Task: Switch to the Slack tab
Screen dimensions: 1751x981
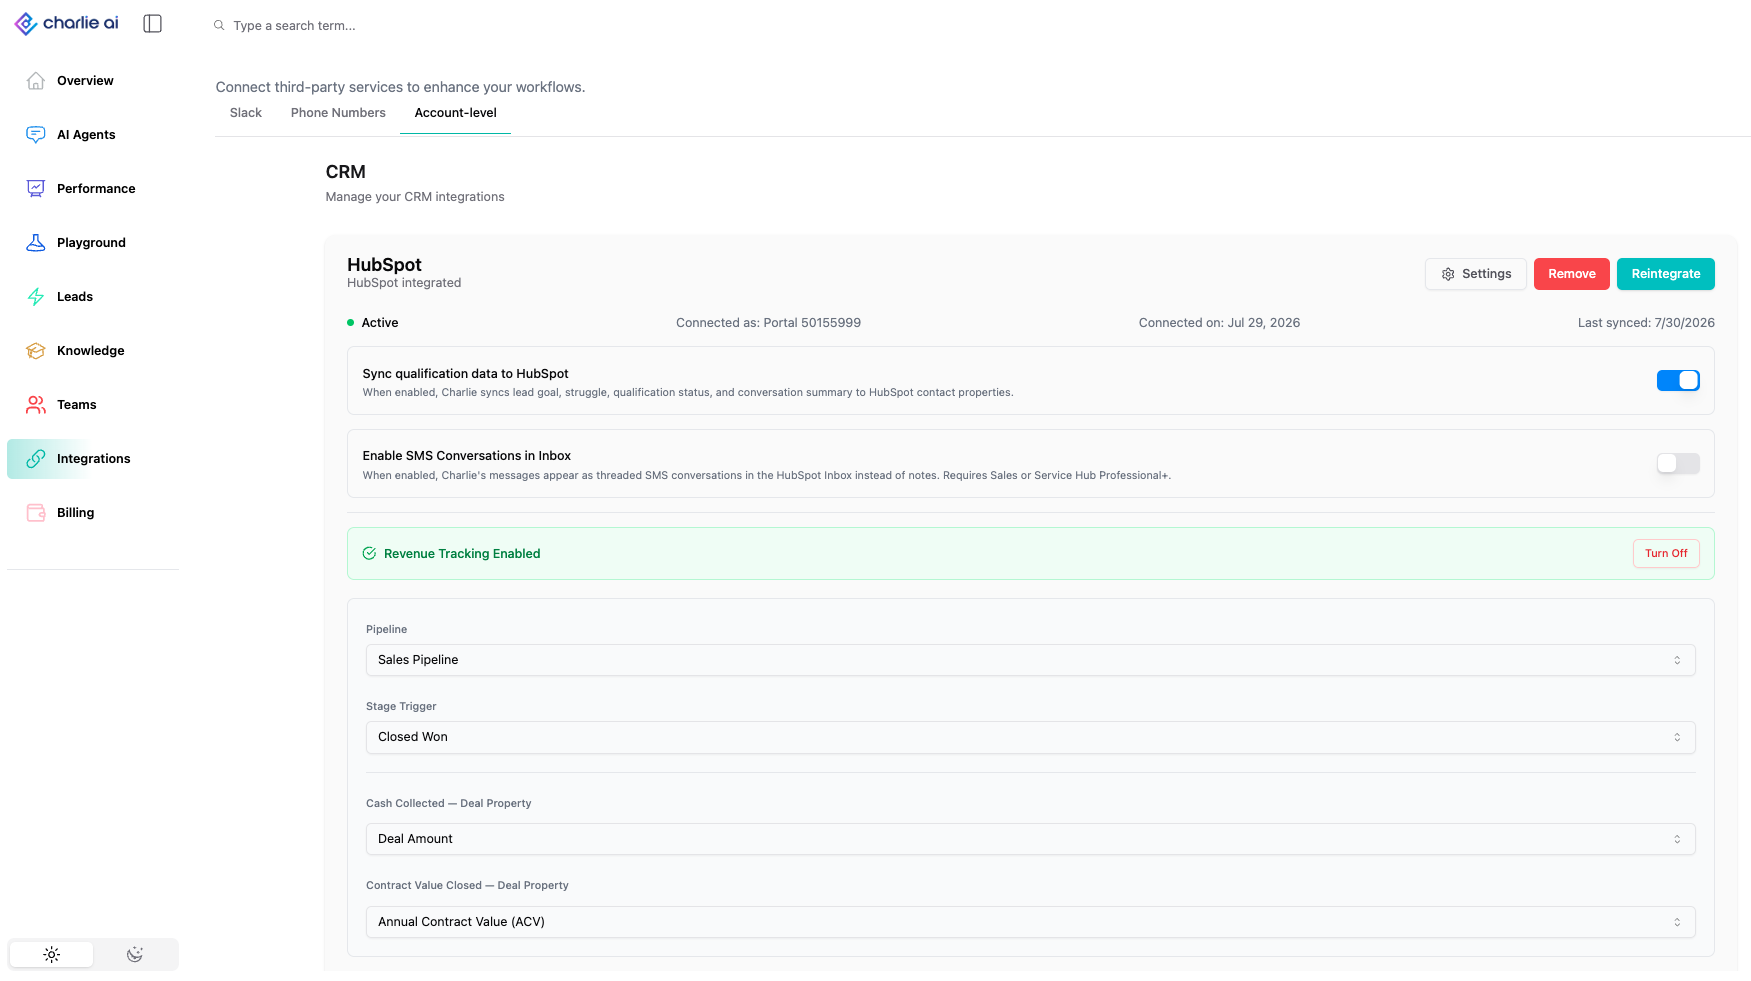Action: click(x=246, y=113)
